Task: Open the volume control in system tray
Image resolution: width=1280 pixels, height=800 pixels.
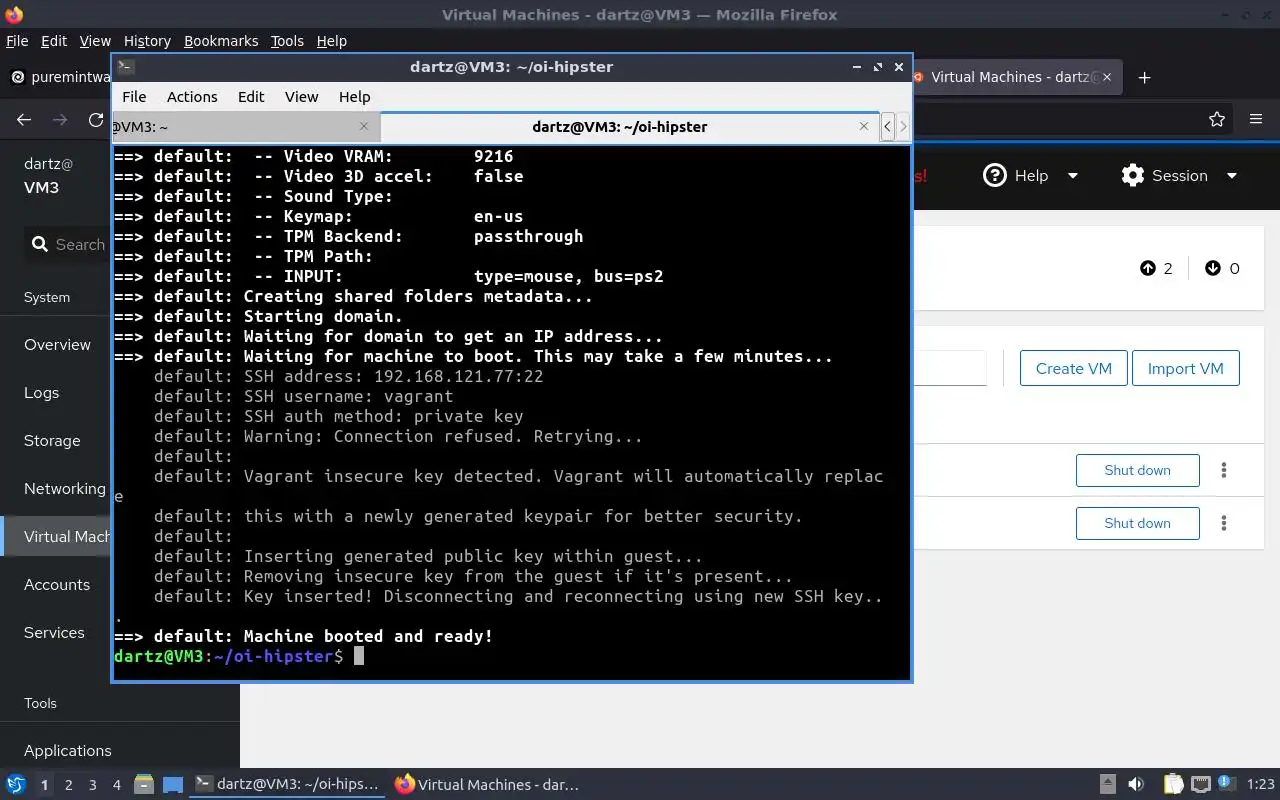Action: pos(1136,785)
